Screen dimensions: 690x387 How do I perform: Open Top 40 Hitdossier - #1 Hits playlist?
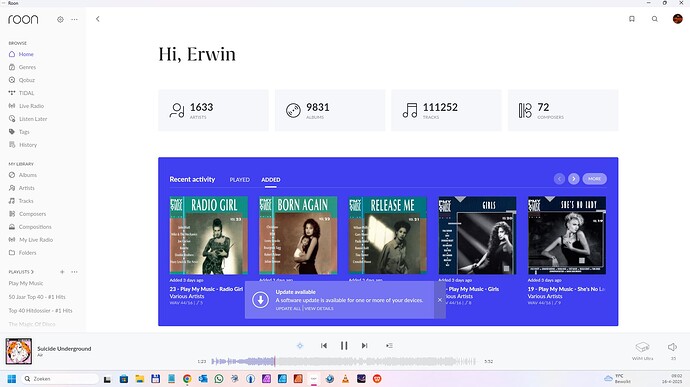(x=40, y=311)
